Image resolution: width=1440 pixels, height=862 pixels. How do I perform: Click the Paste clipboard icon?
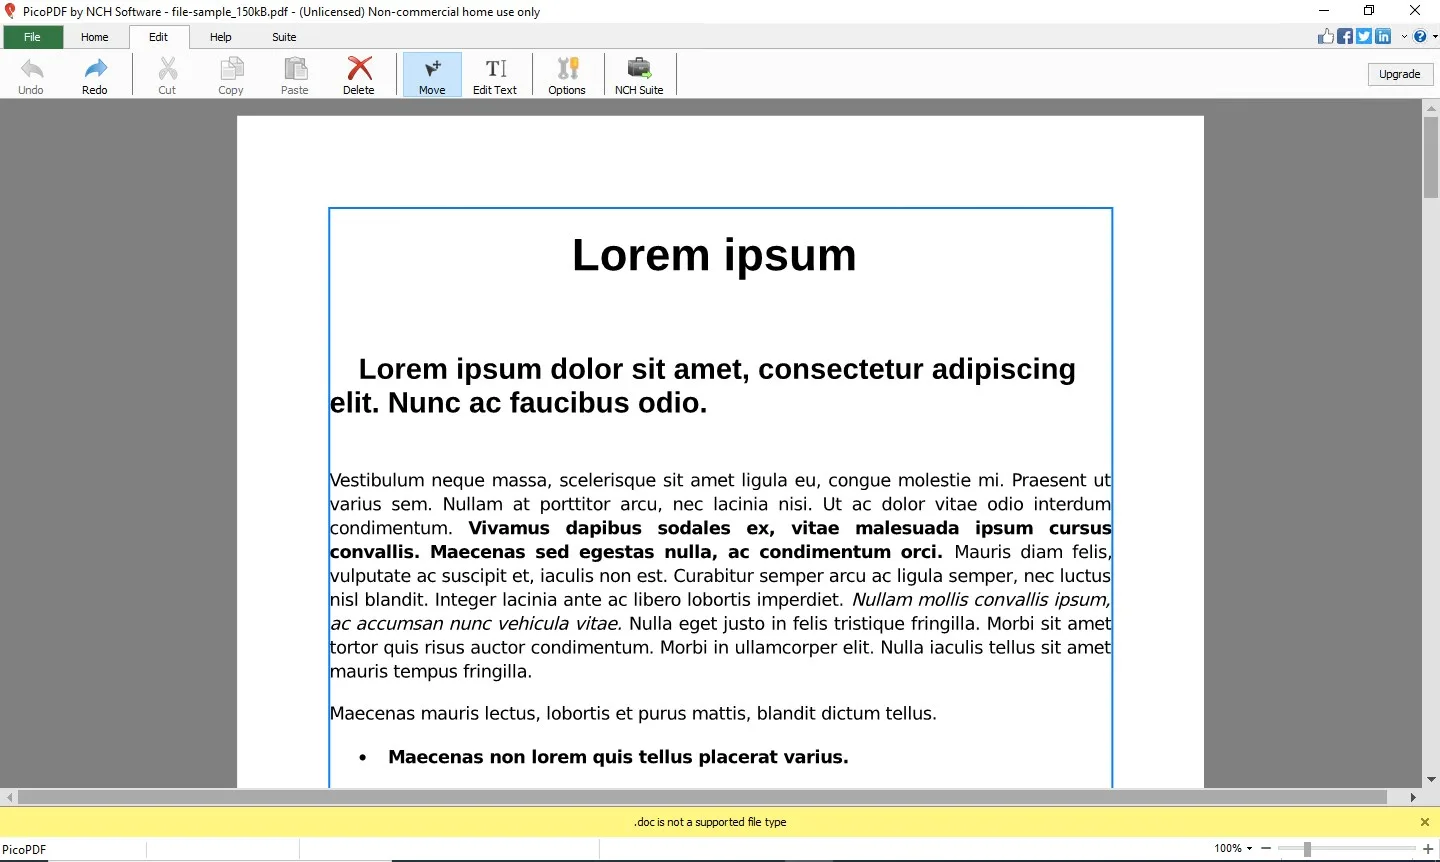coord(295,69)
